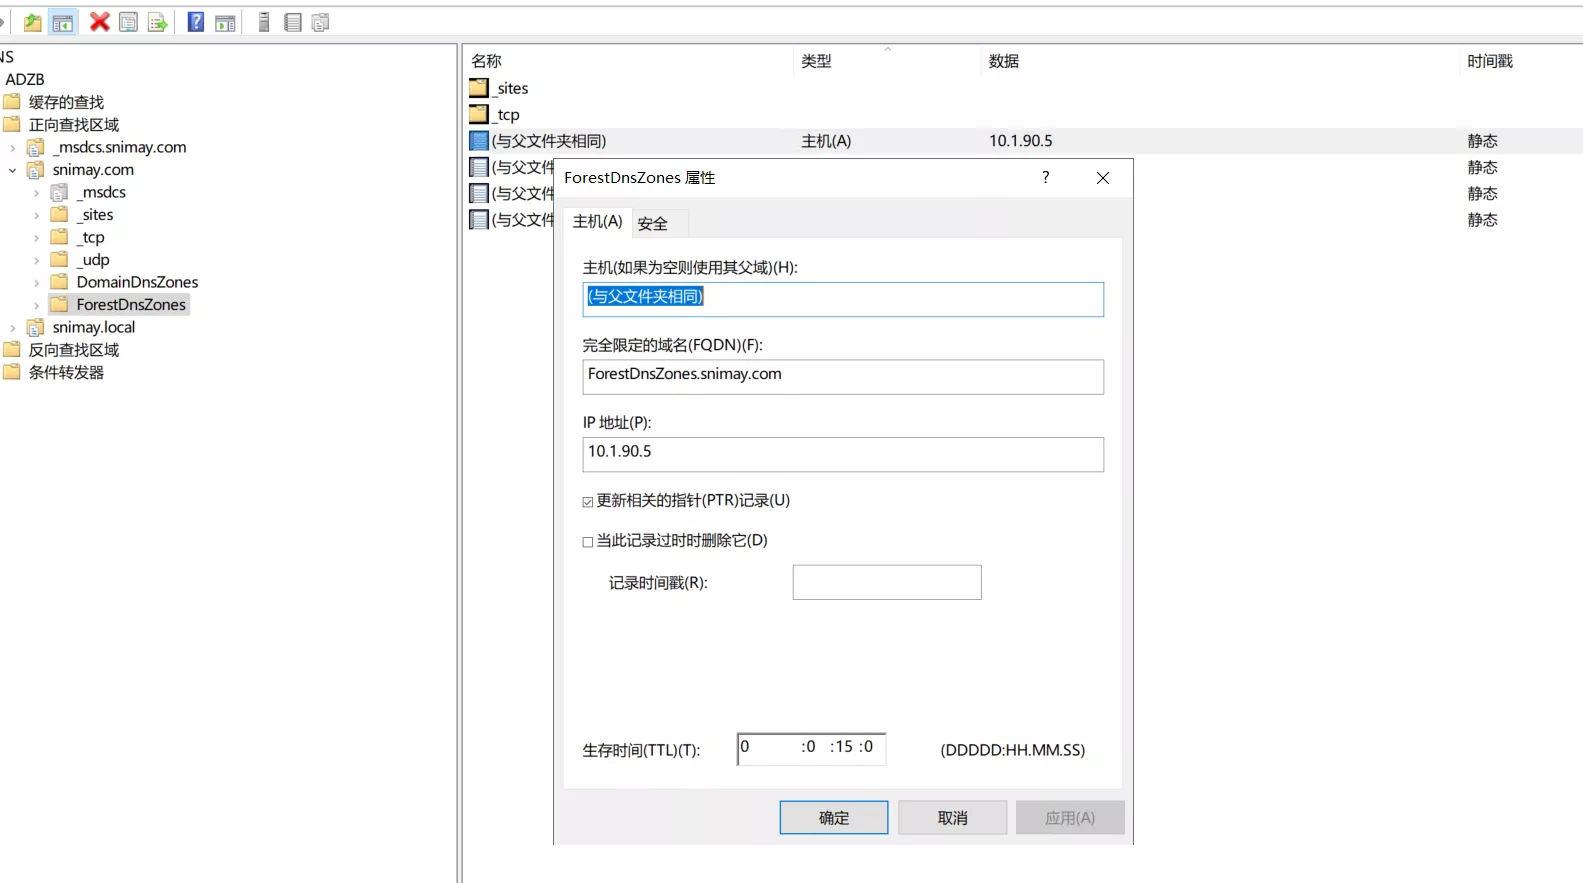Switch to the 安全 tab
1583x883 pixels.
[x=652, y=224]
